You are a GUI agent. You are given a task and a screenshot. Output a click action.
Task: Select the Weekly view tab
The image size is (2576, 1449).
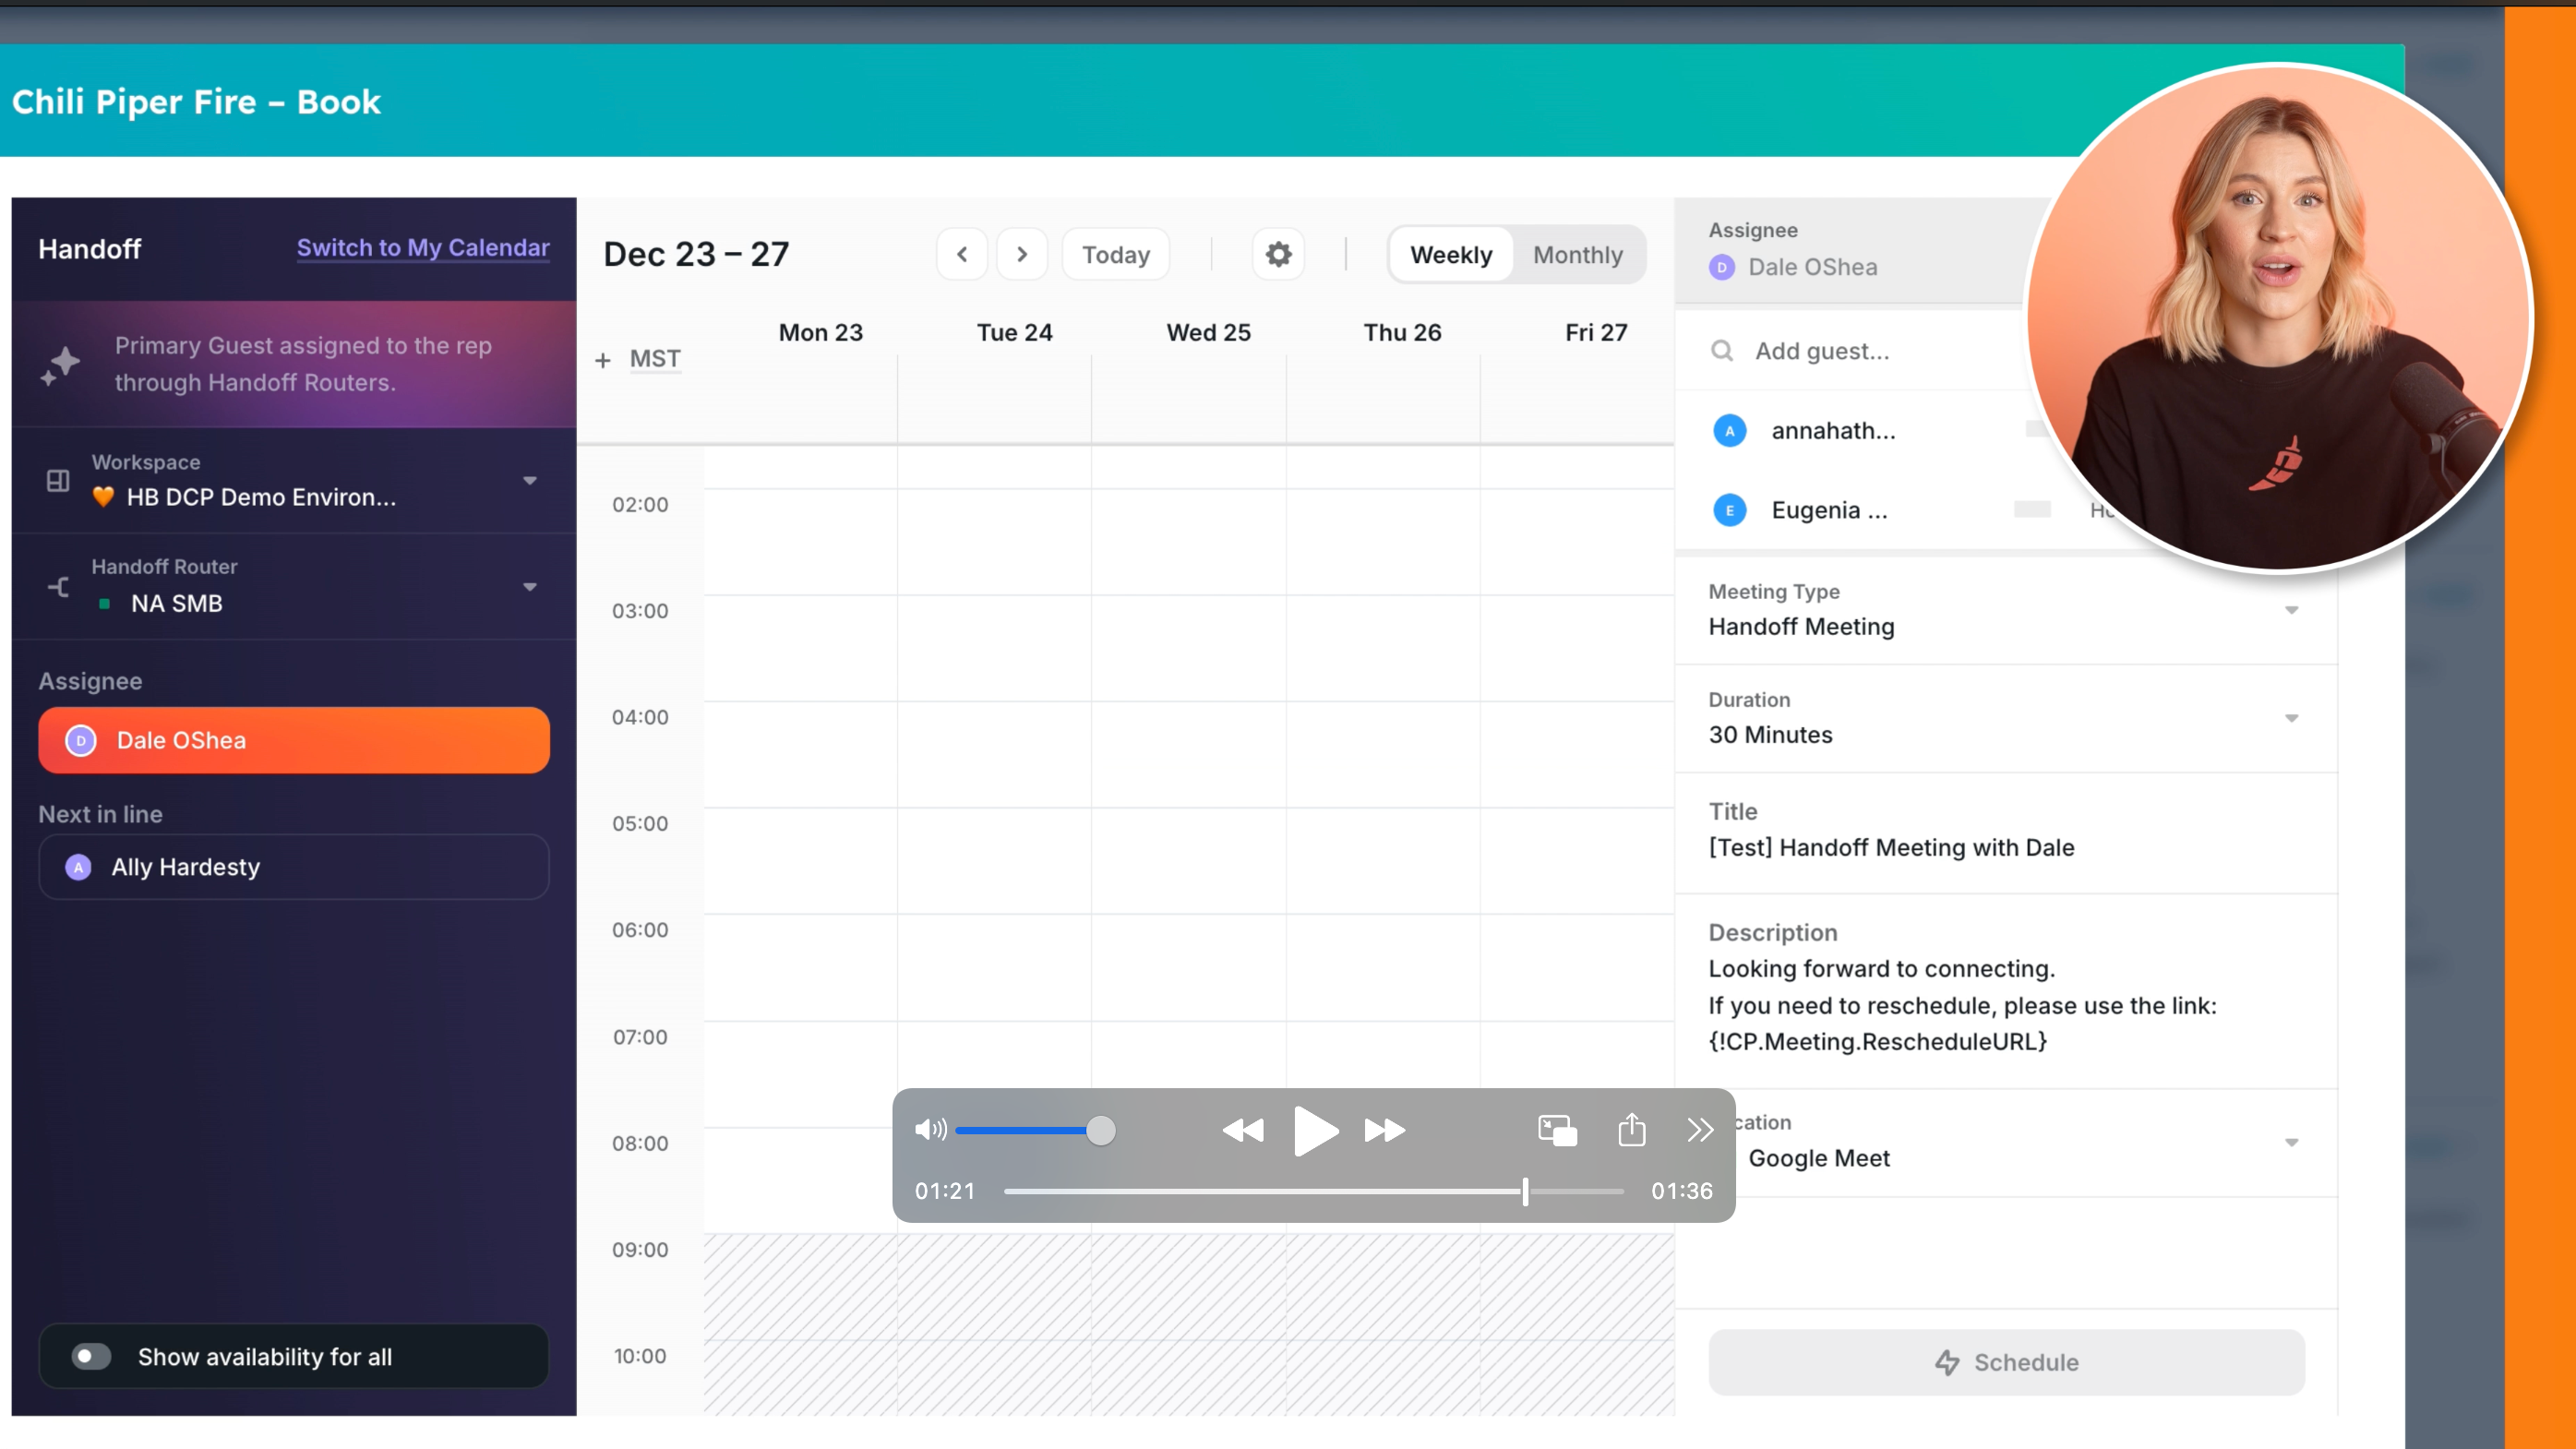[1451, 255]
